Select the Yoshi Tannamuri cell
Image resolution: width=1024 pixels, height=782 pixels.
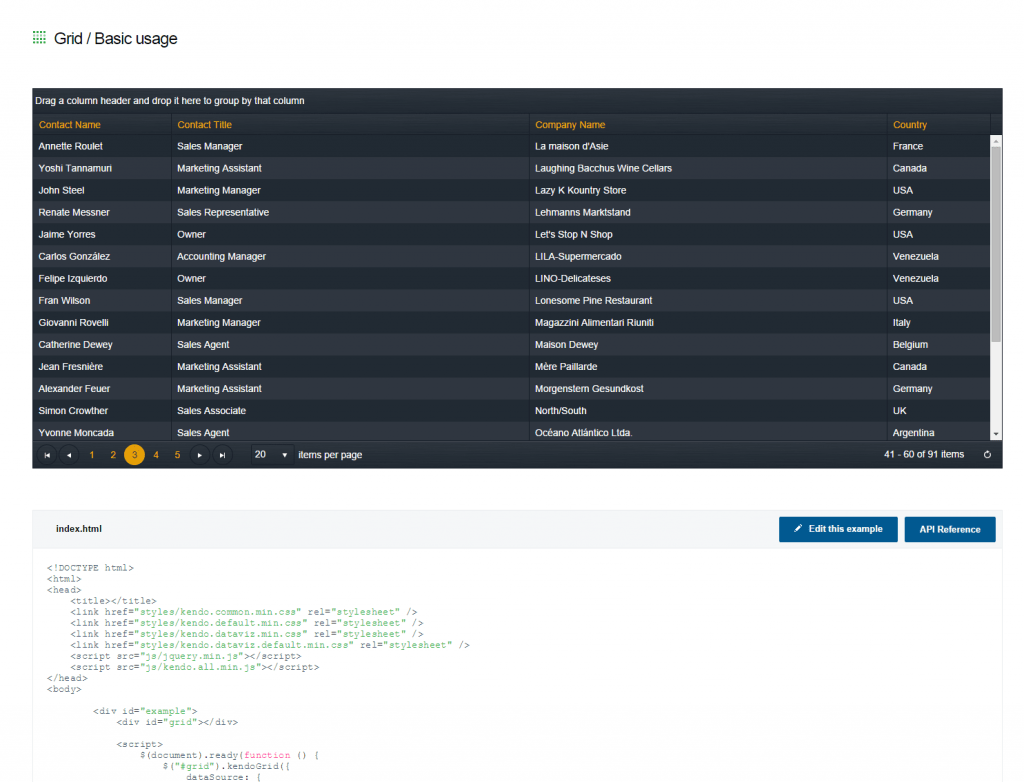pos(102,169)
